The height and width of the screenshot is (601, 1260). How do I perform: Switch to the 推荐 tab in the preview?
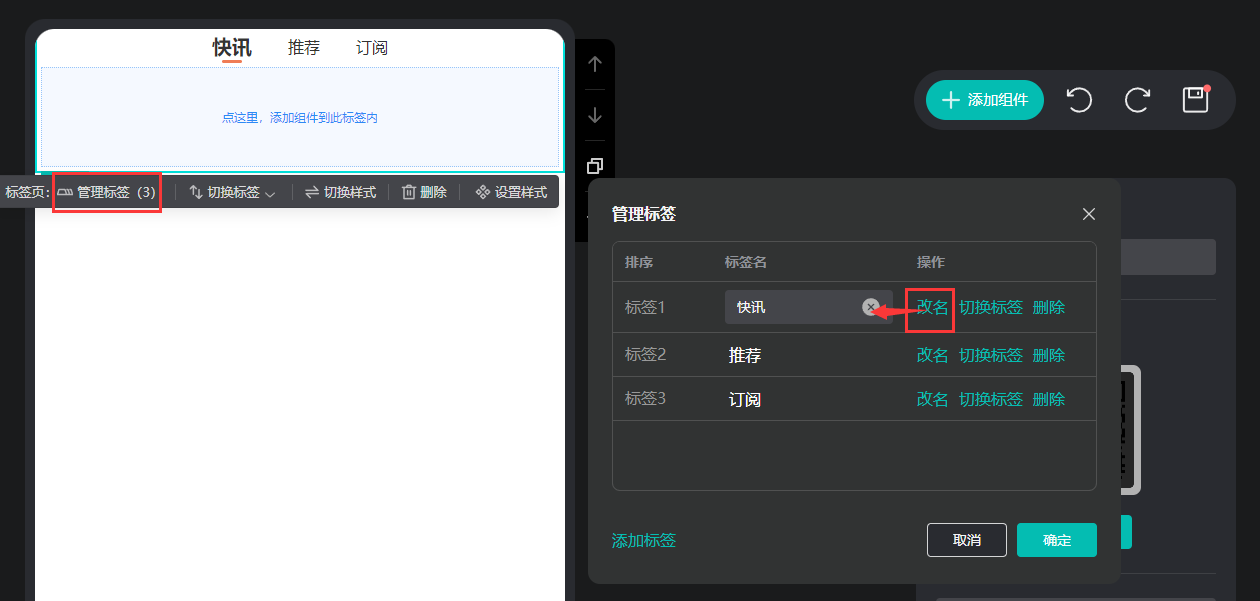(x=304, y=48)
